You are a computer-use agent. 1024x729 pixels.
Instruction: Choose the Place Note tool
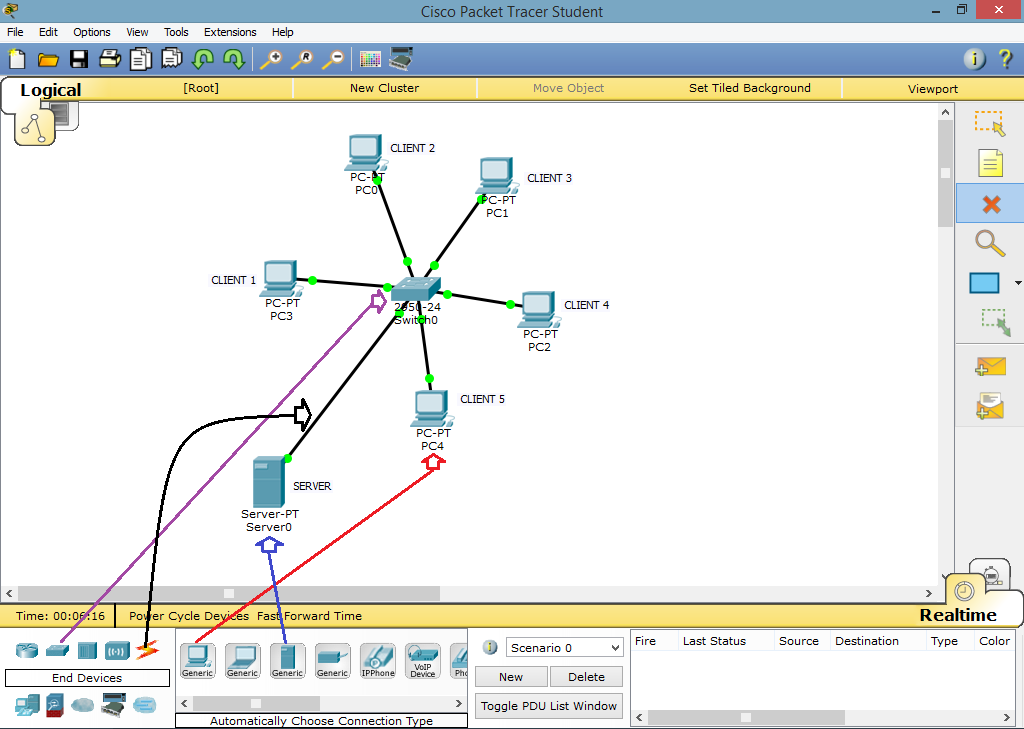click(x=990, y=163)
